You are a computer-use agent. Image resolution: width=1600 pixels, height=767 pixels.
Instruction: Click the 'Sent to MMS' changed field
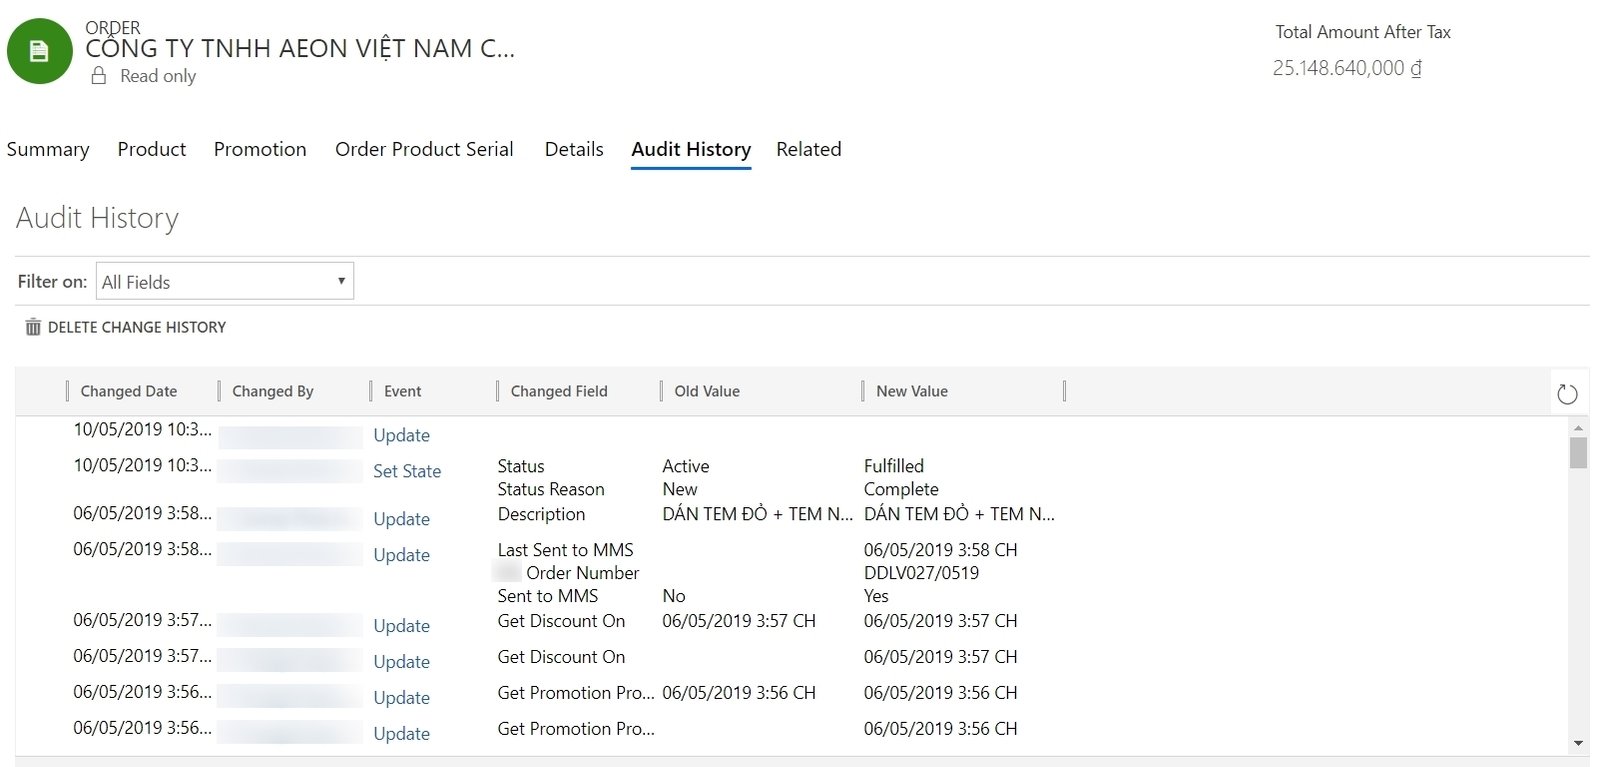pos(548,596)
